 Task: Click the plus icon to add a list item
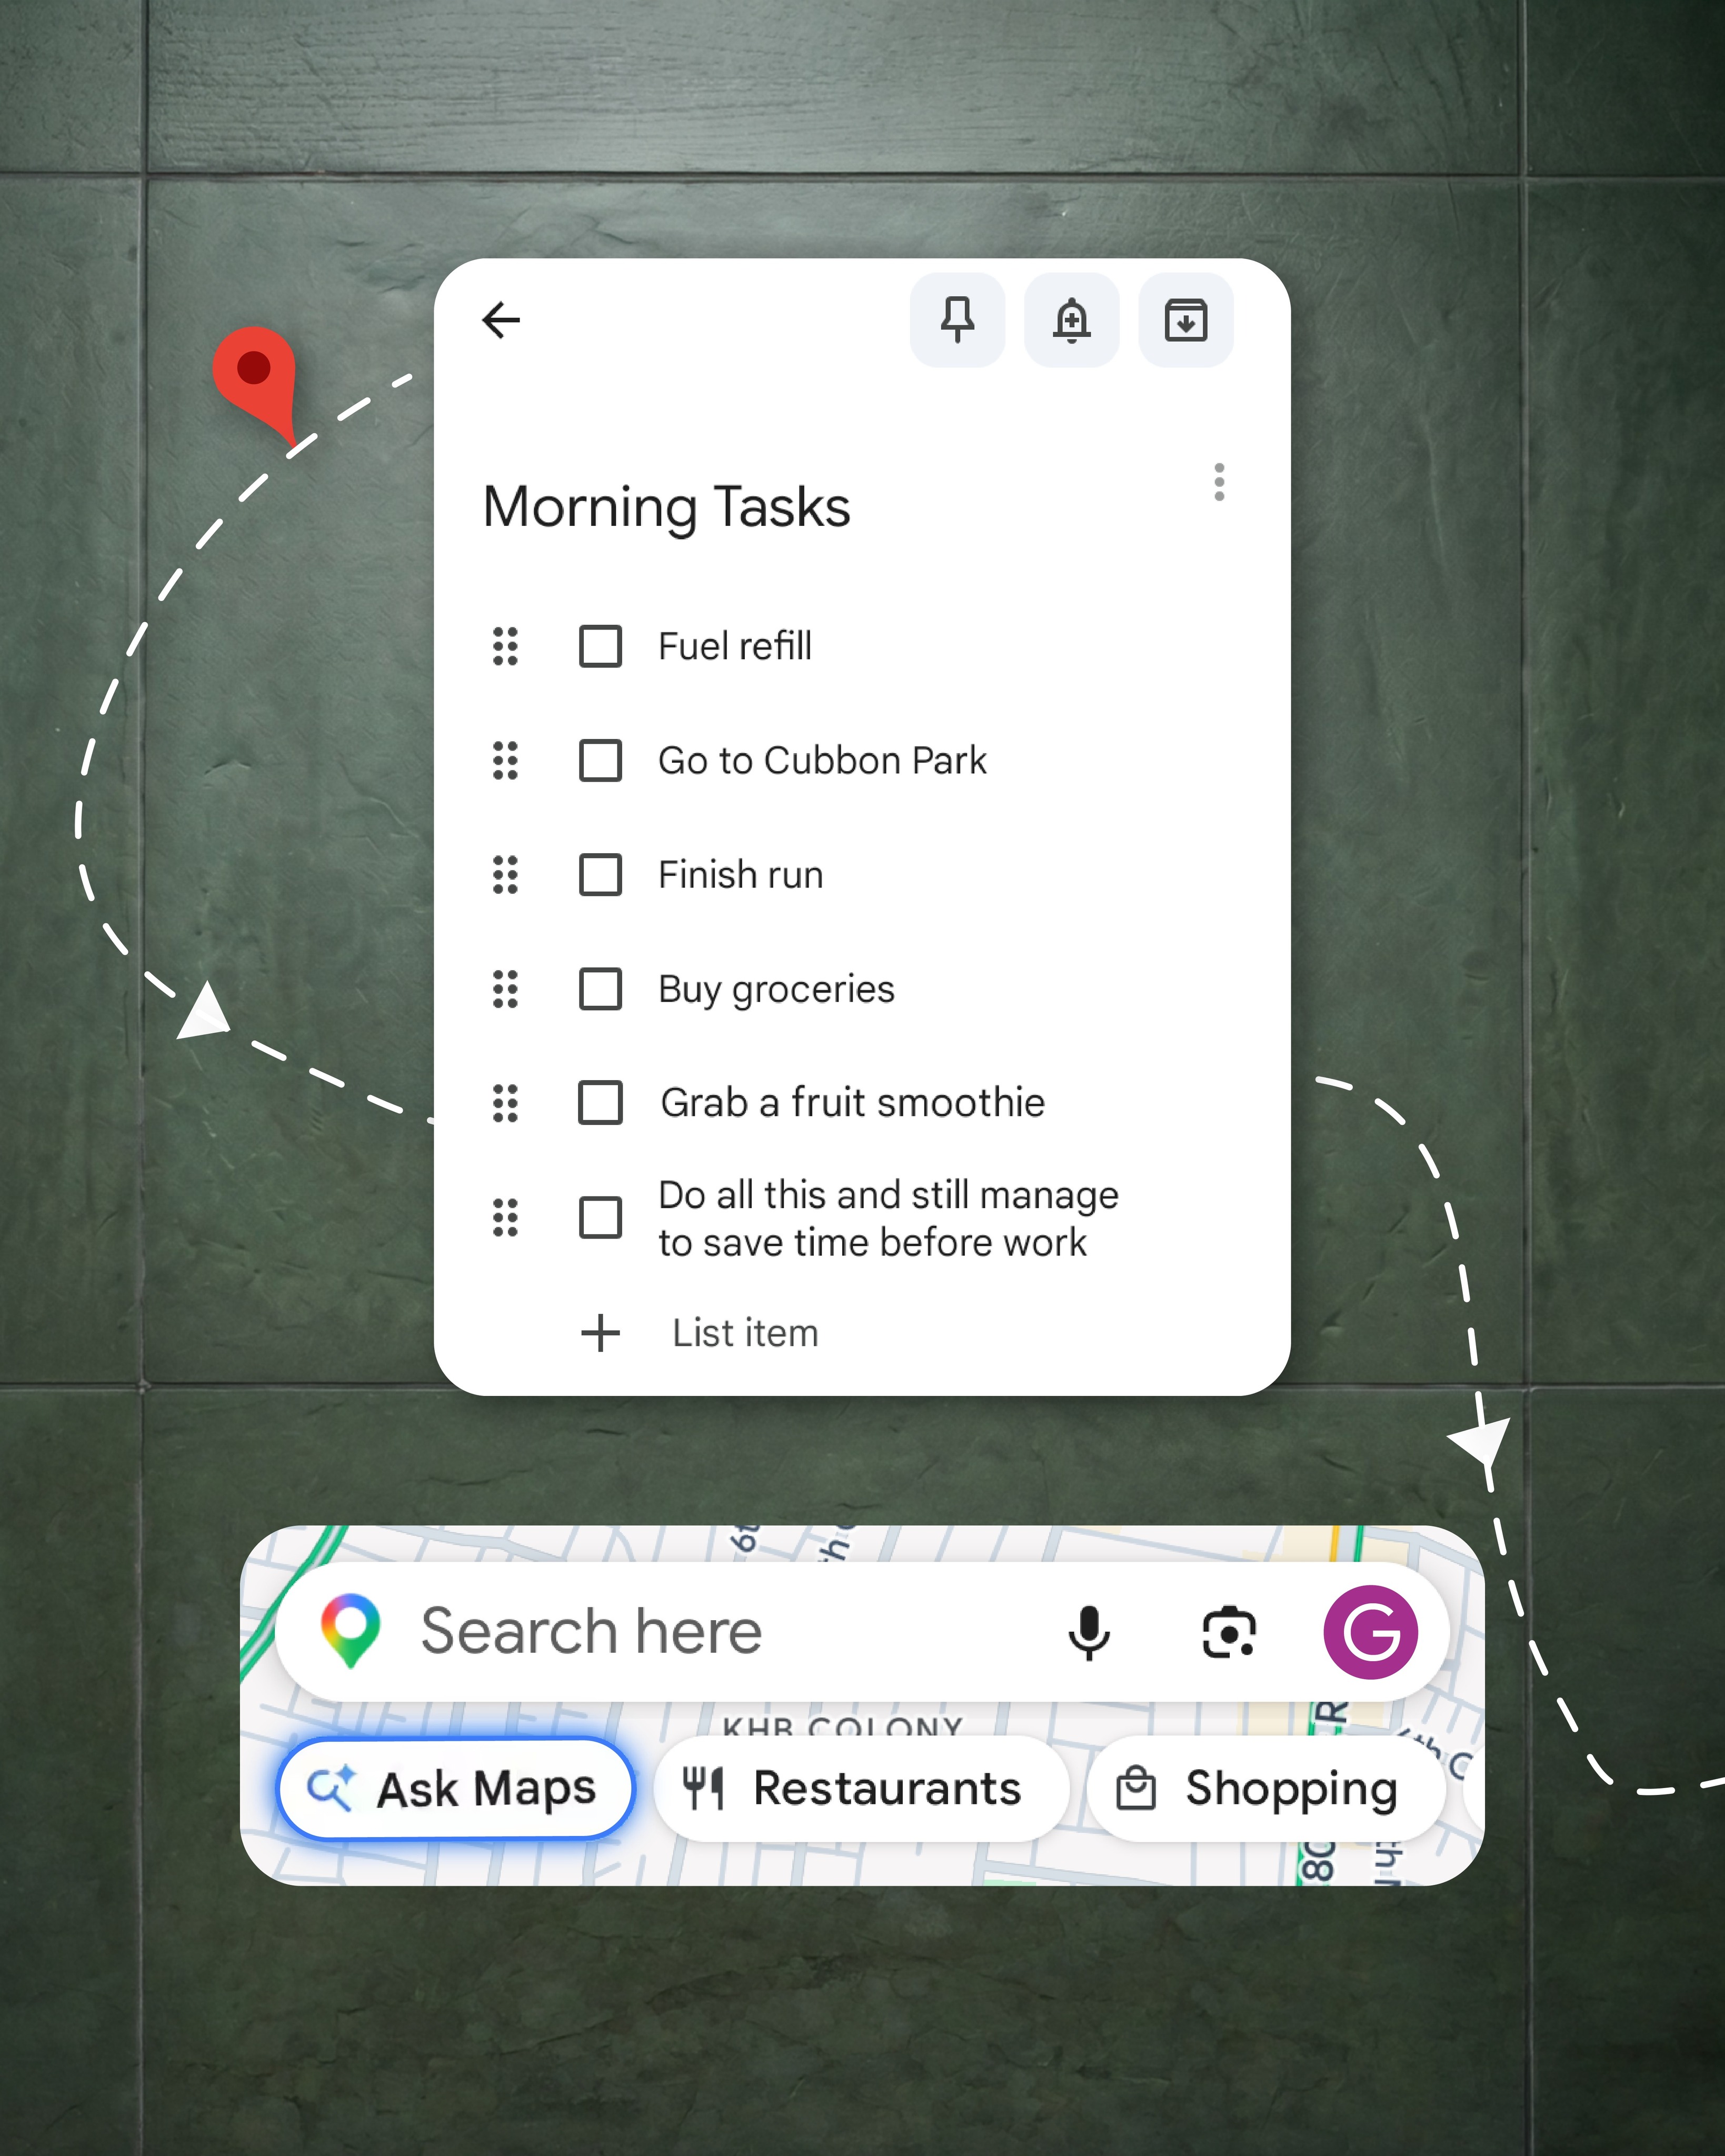click(600, 1333)
